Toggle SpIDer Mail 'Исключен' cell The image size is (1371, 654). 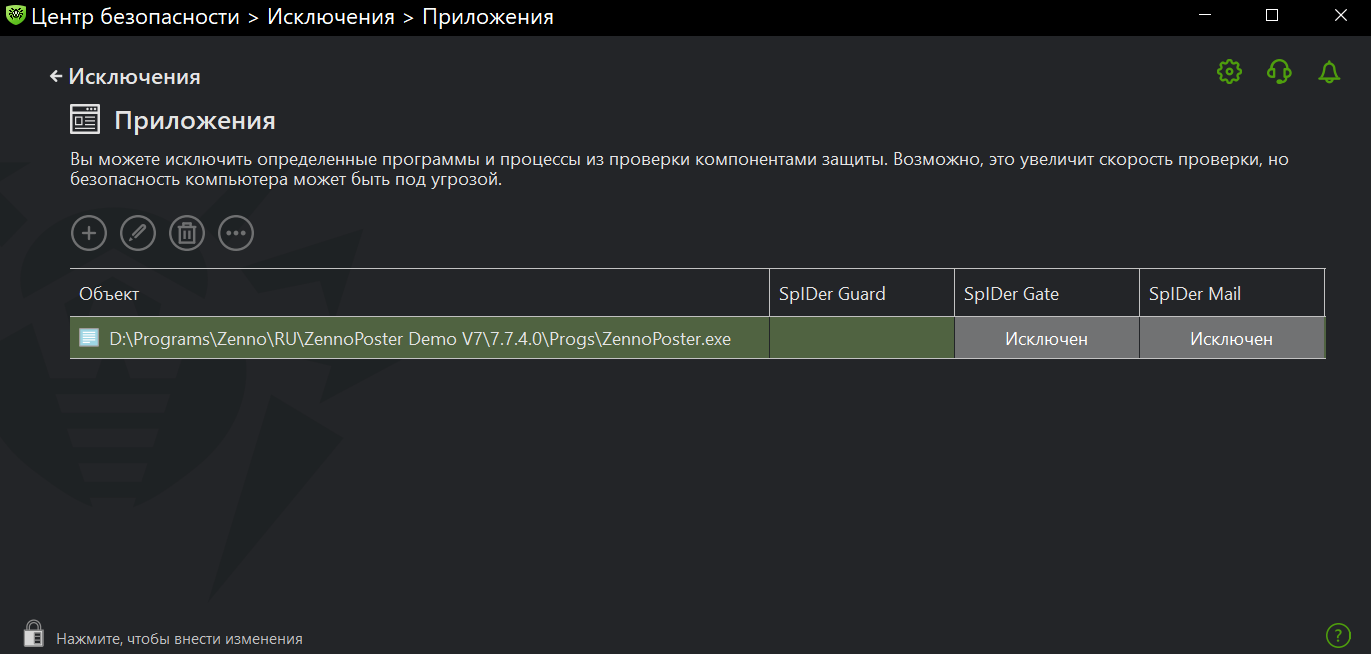pos(1231,339)
